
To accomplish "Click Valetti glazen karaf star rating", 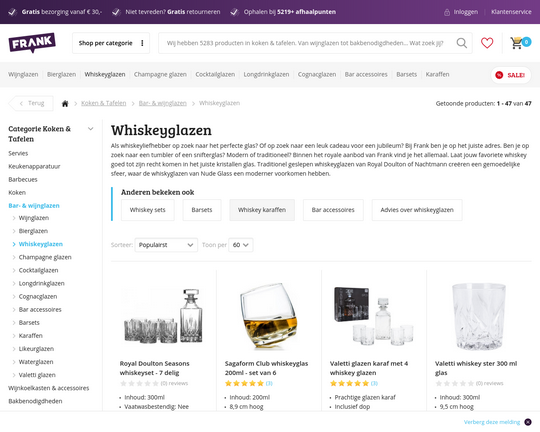I will pos(349,383).
